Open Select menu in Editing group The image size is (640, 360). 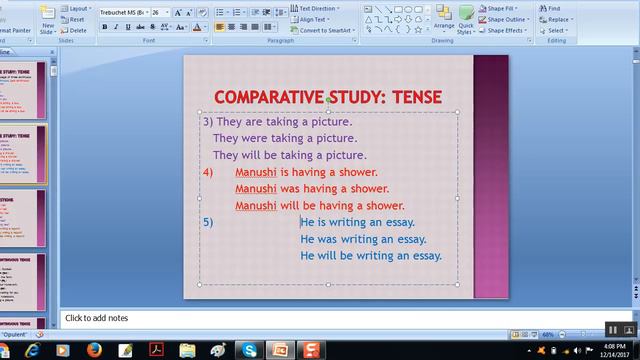click(x=554, y=30)
